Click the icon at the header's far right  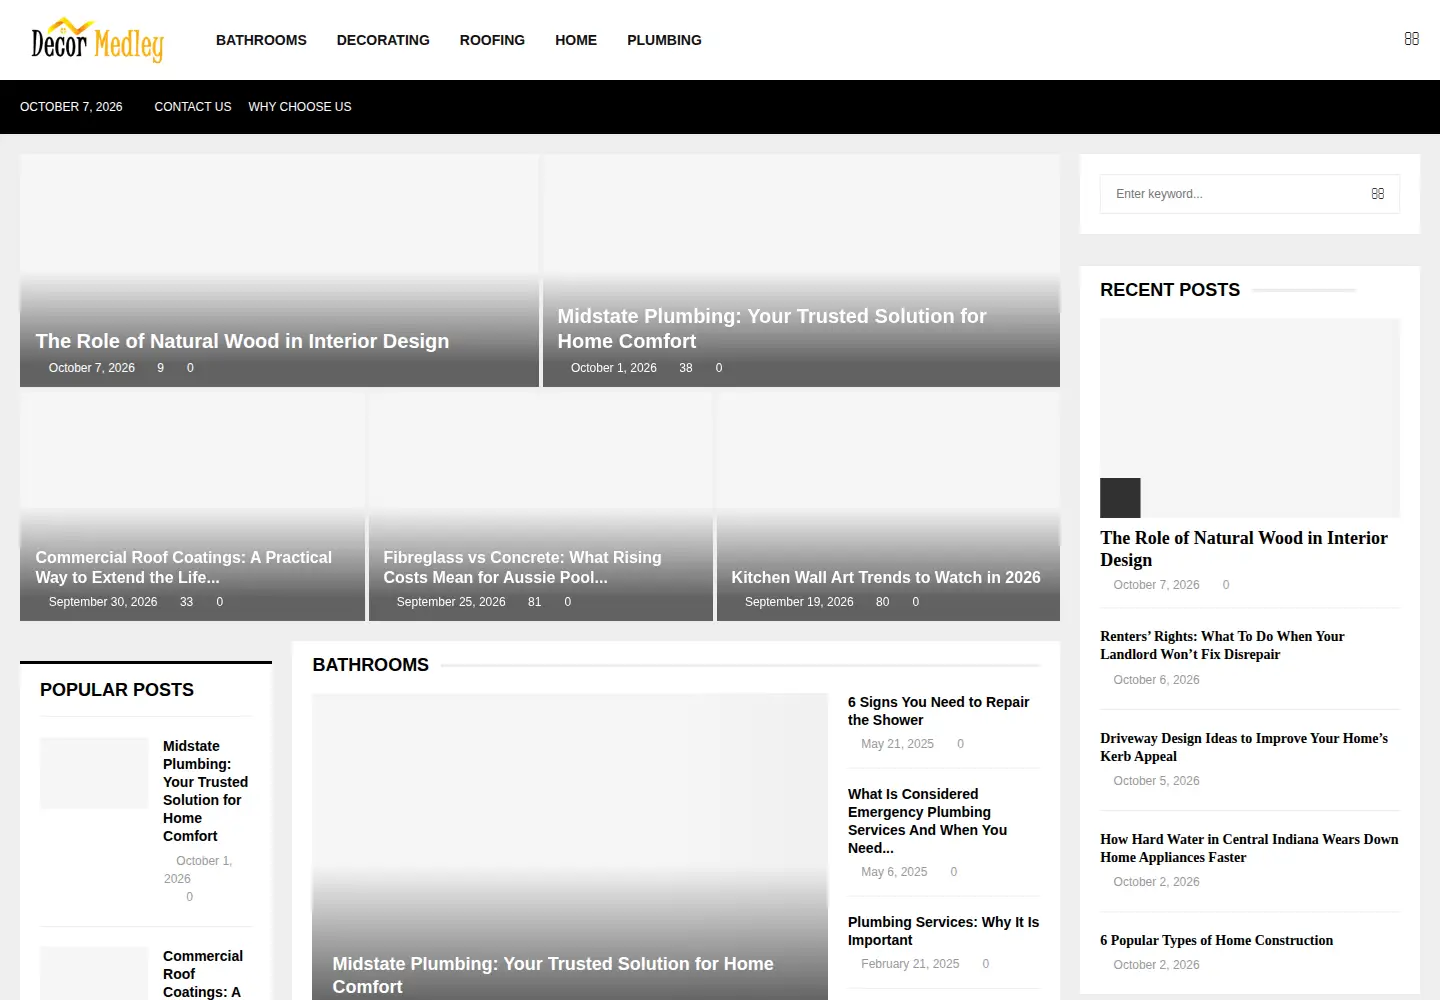1411,39
